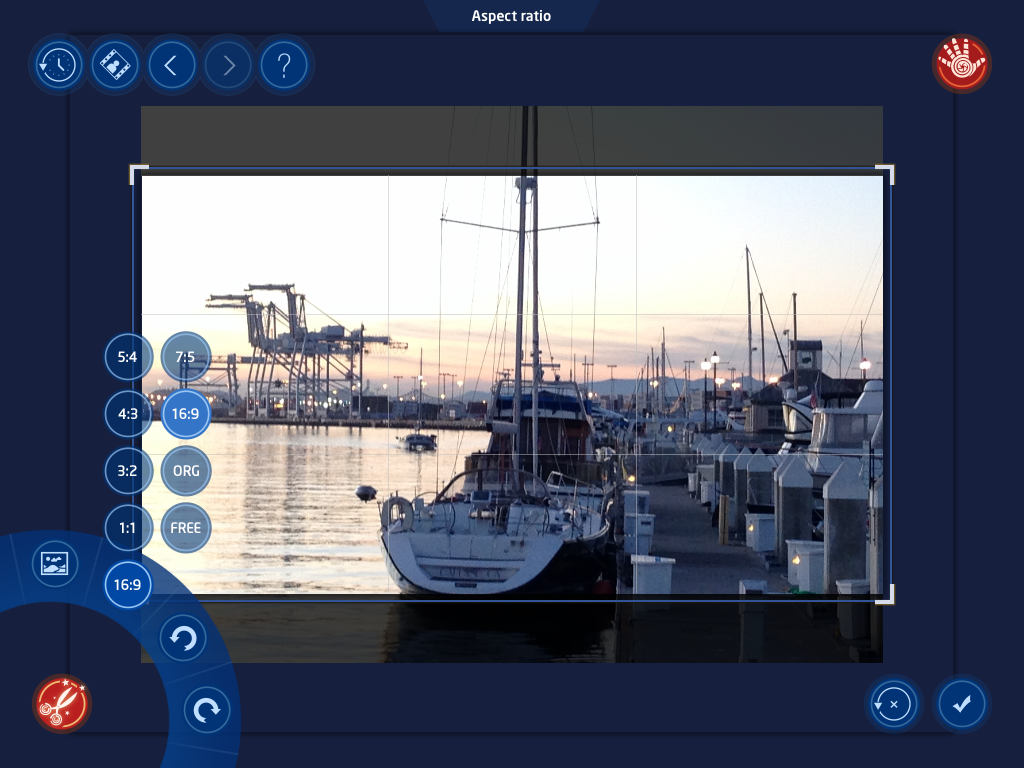Confirm crop with the checkmark button

pyautogui.click(x=961, y=704)
